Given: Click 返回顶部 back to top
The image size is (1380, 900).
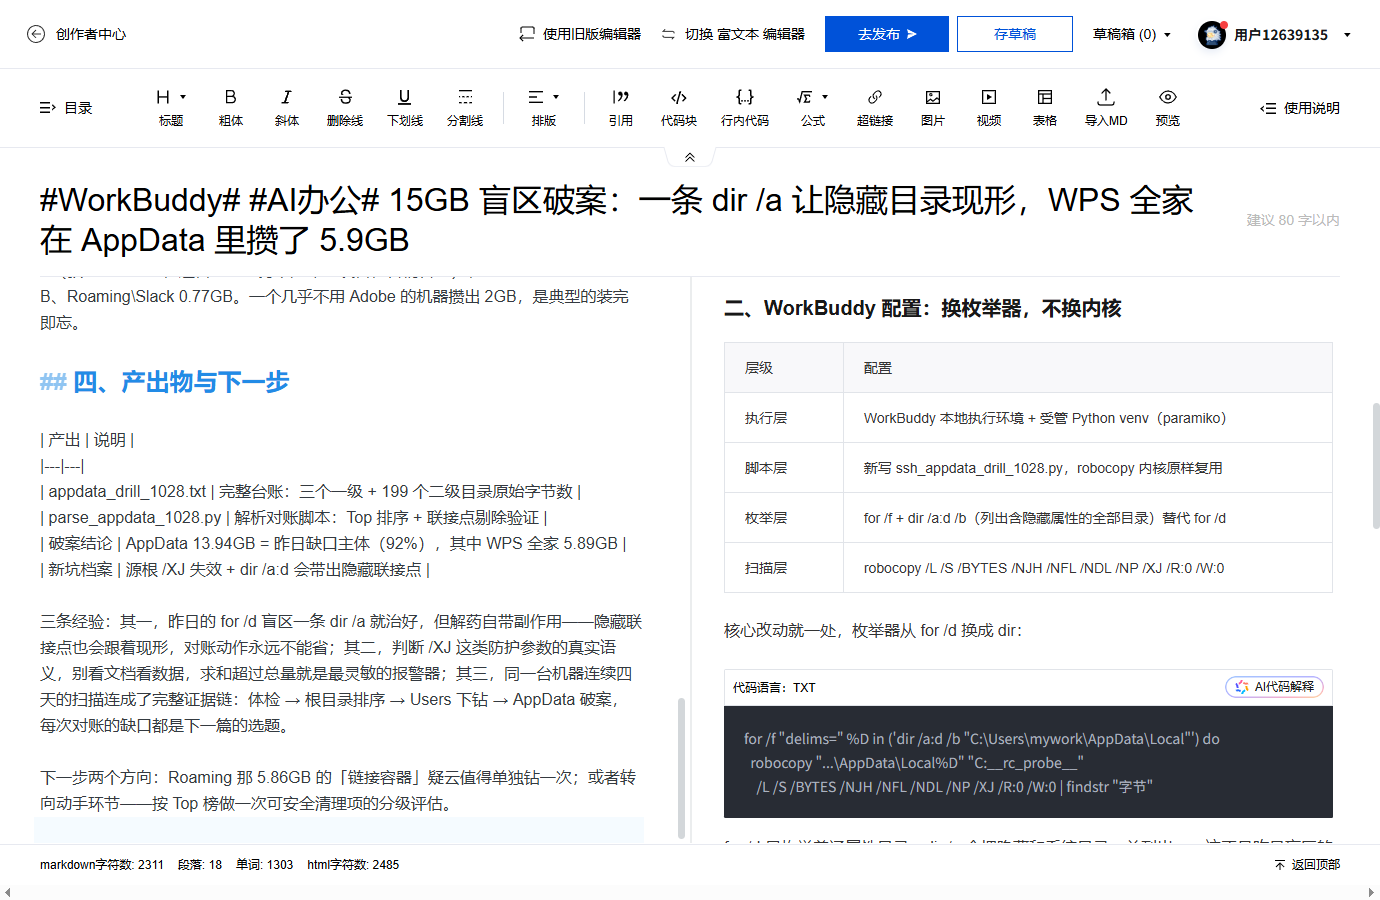Looking at the screenshot, I should pyautogui.click(x=1307, y=865).
